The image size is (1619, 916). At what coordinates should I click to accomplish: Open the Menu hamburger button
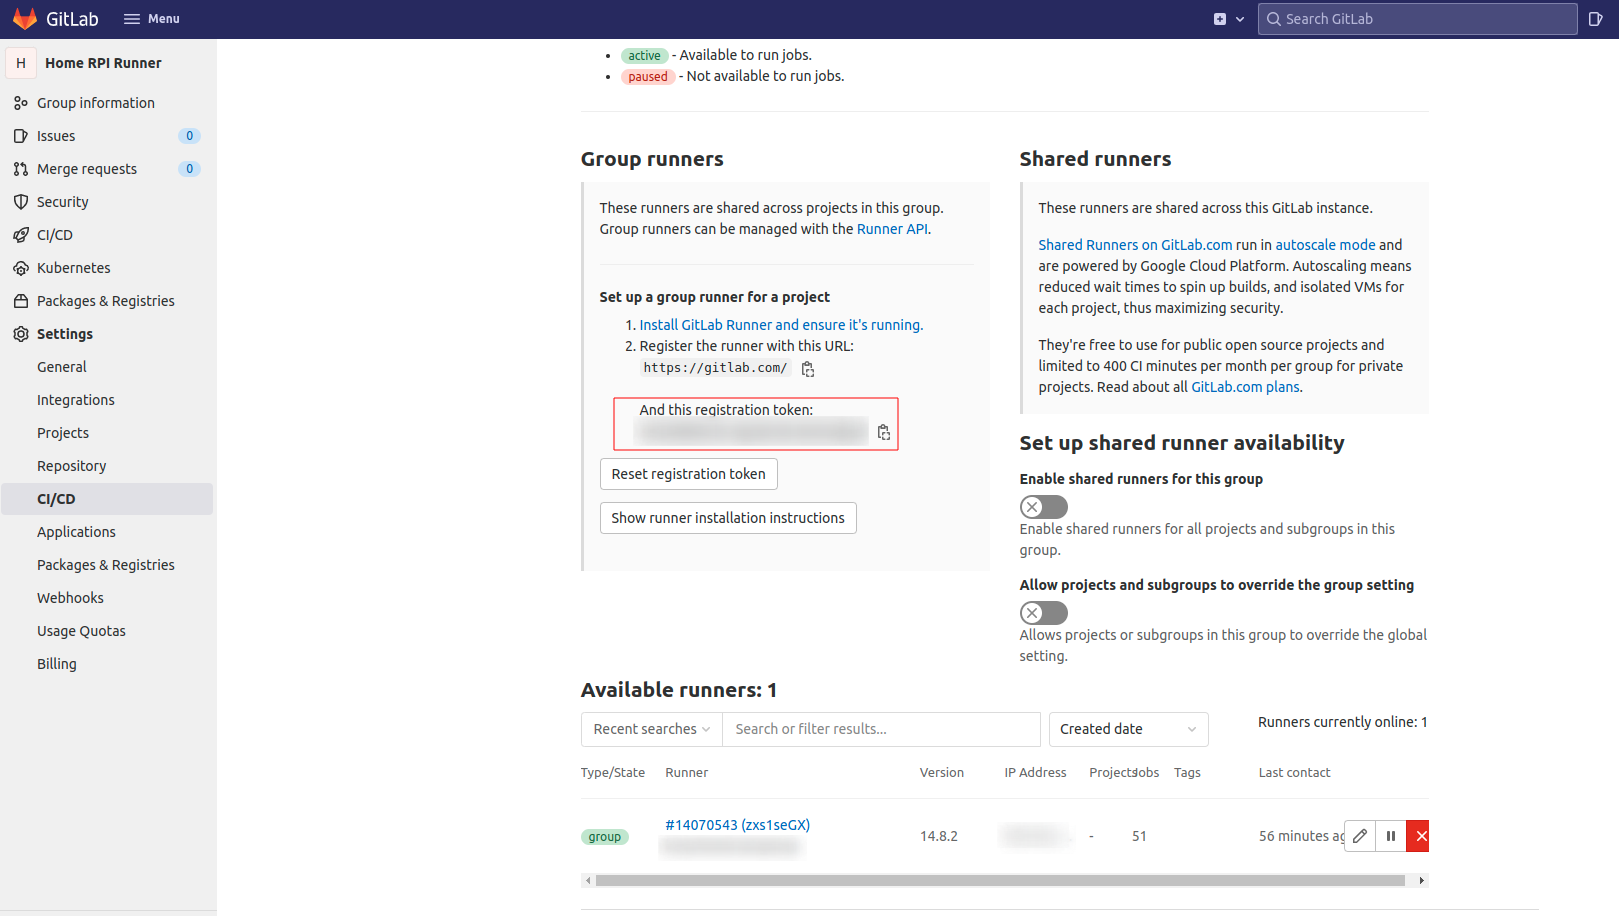tap(152, 19)
